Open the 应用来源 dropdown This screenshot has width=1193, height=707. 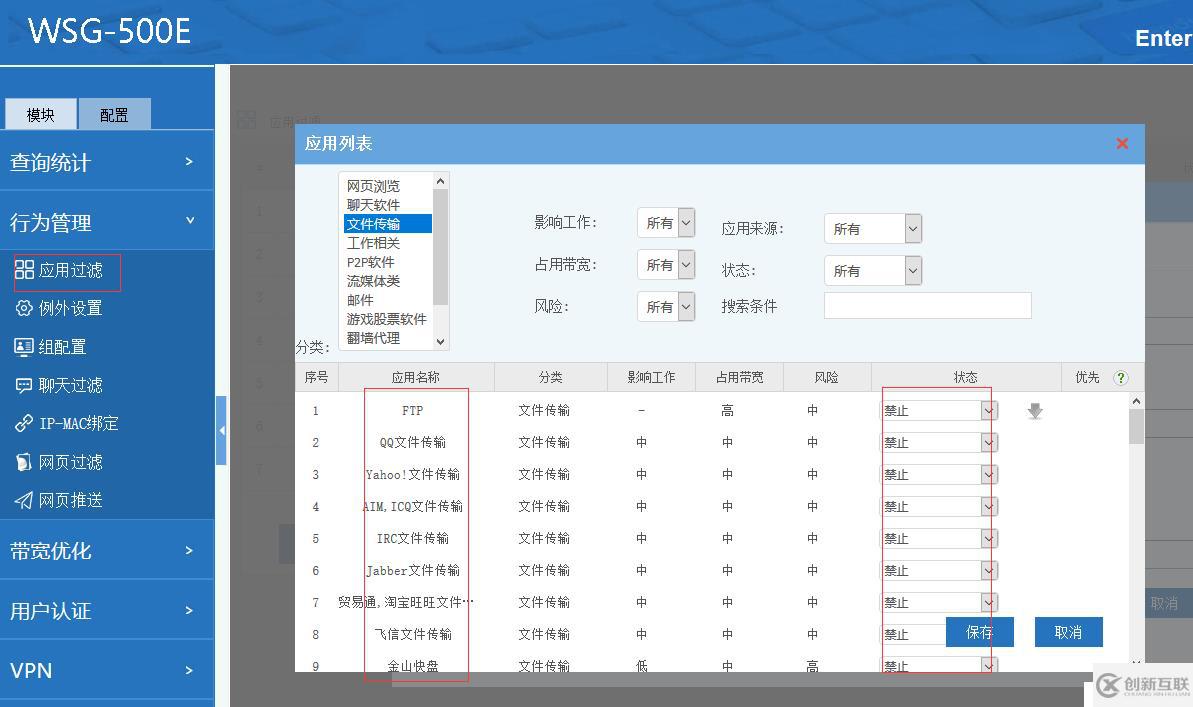872,228
